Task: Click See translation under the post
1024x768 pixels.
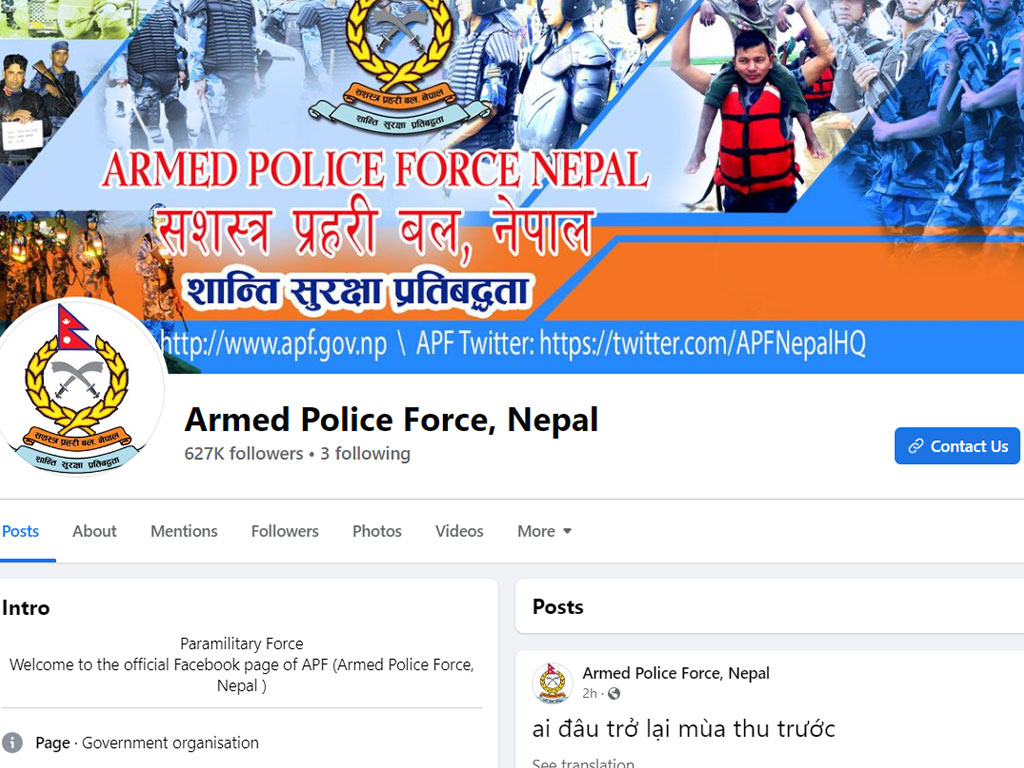Action: 583,763
